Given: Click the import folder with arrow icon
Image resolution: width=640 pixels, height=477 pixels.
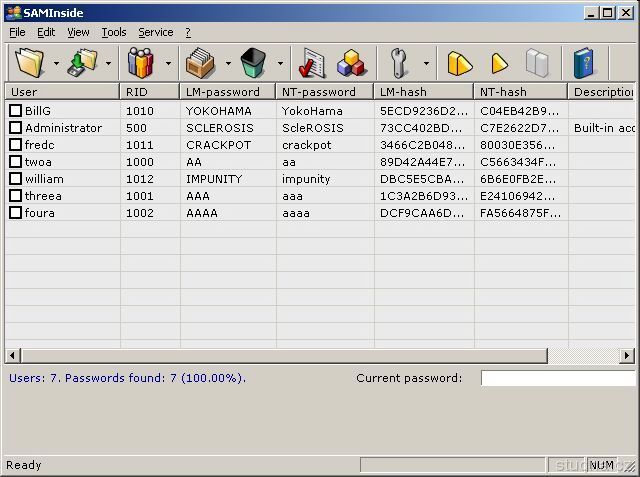Looking at the screenshot, I should (82, 64).
